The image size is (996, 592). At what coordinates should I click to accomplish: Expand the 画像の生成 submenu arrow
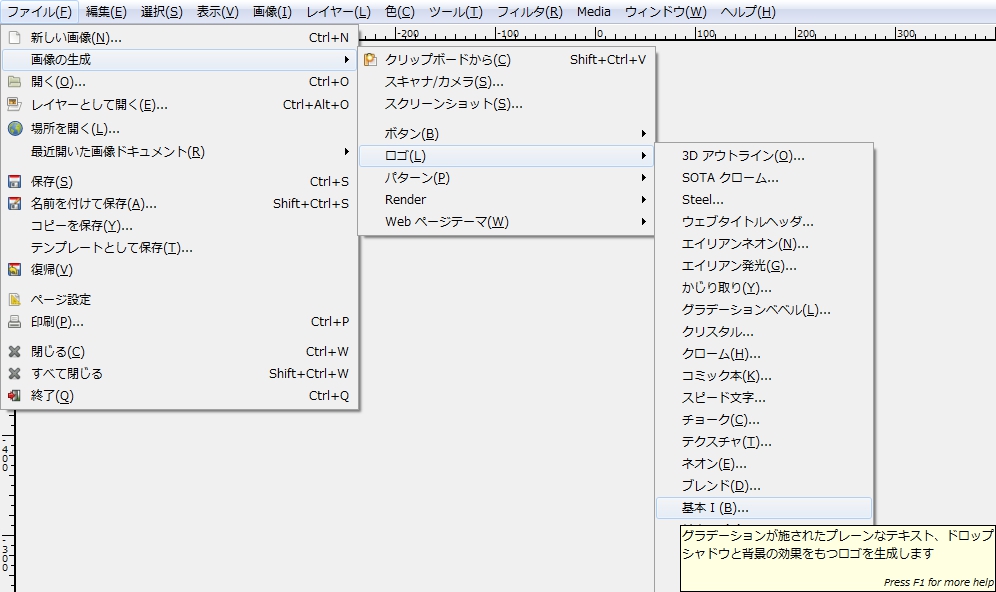click(x=346, y=60)
